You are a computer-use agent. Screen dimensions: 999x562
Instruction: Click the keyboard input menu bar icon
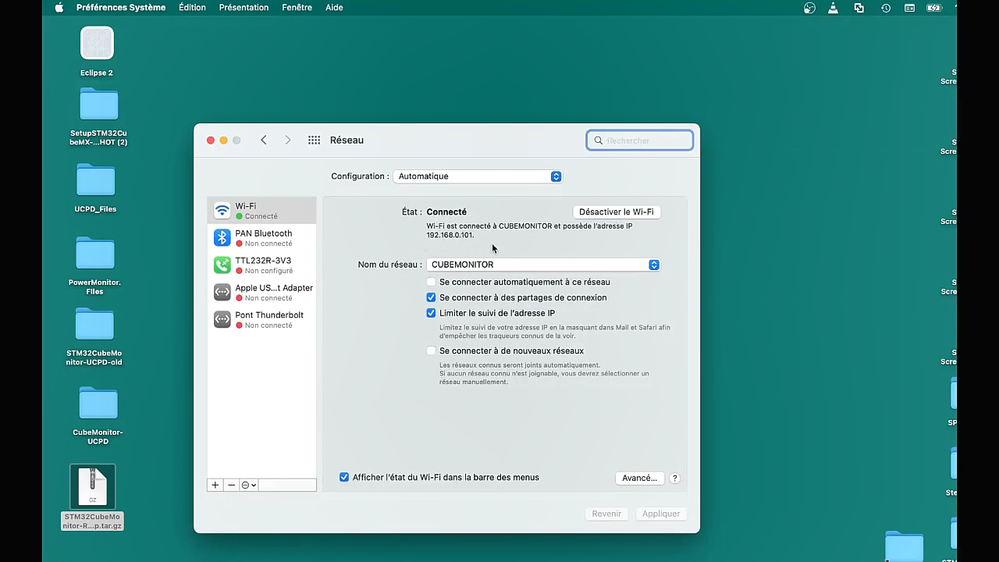pos(909,8)
